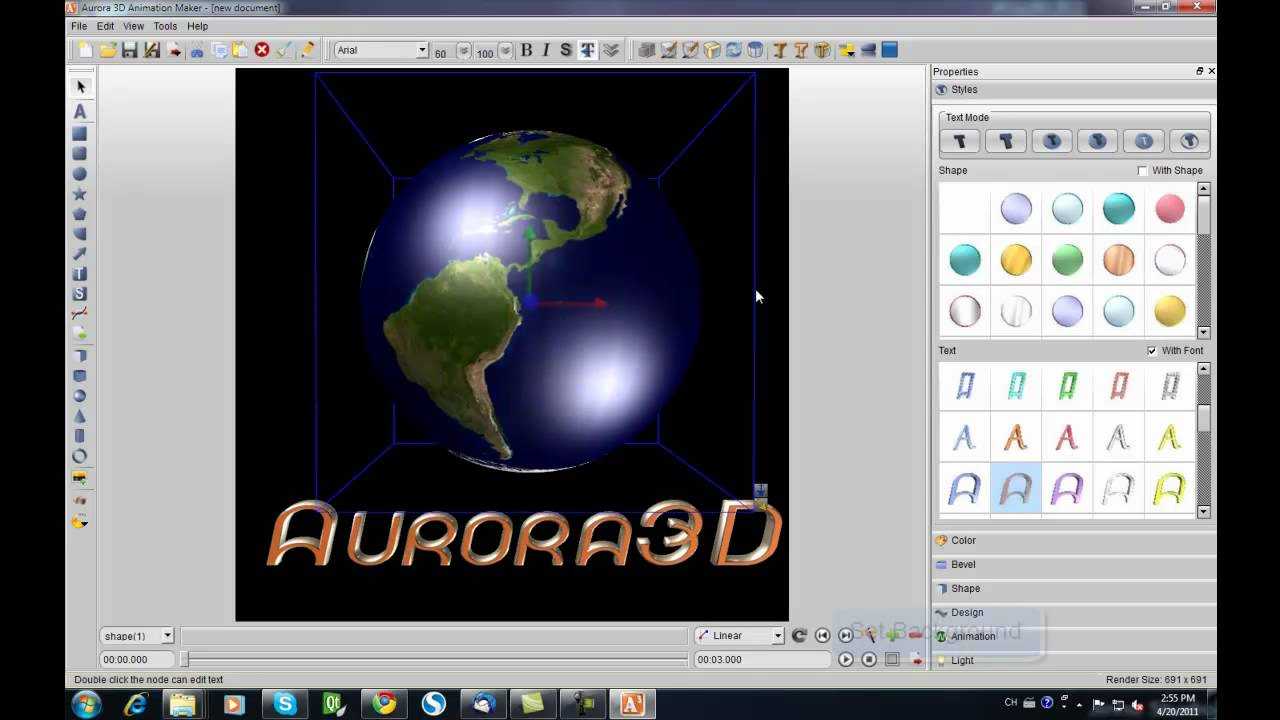Pick the circle shape tool
This screenshot has height=720, width=1280.
[x=80, y=174]
